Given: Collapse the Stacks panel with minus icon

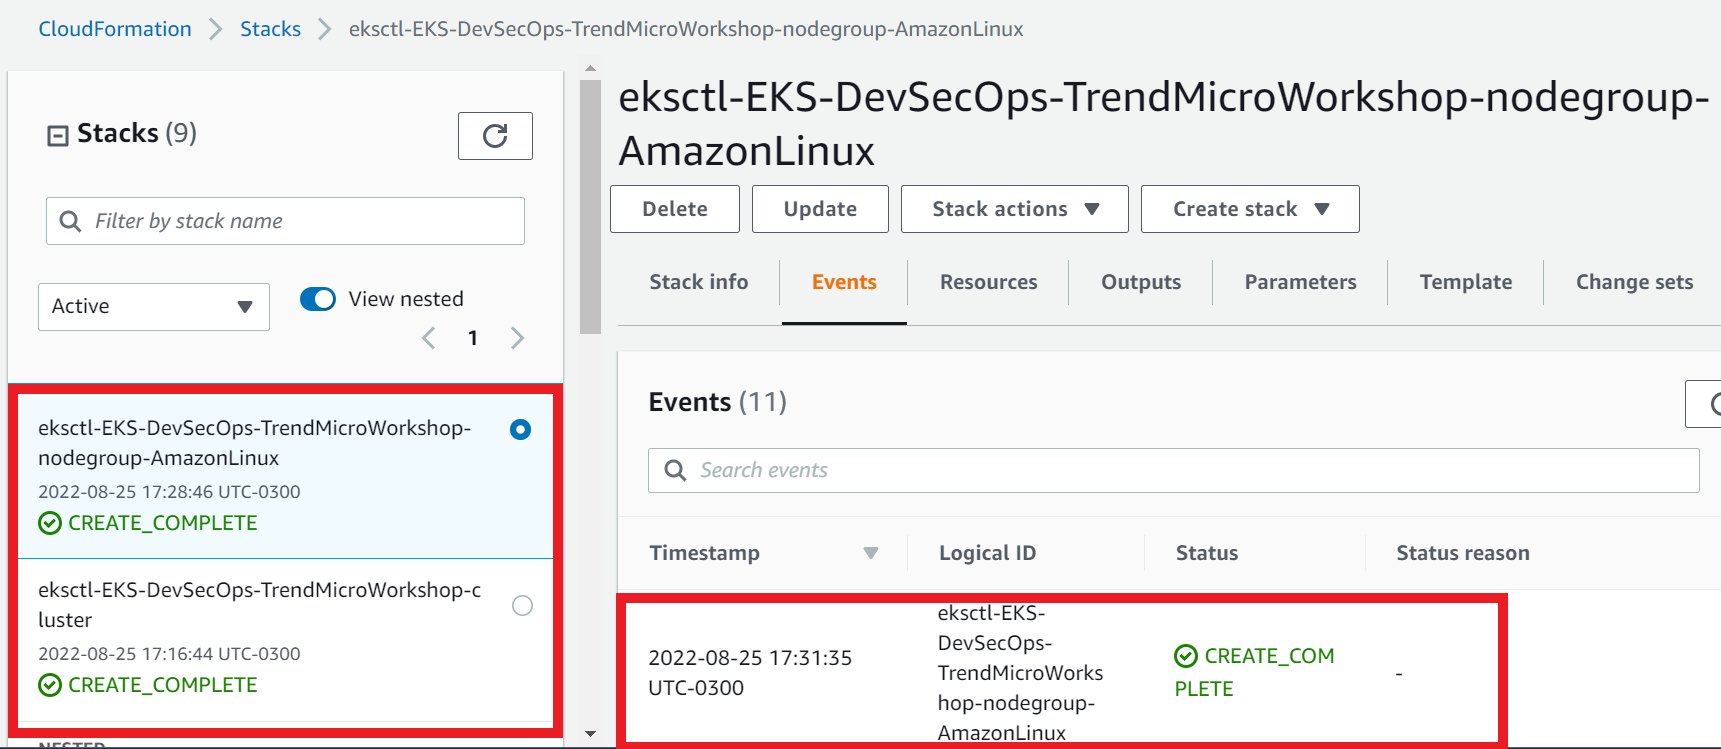Looking at the screenshot, I should (x=58, y=135).
